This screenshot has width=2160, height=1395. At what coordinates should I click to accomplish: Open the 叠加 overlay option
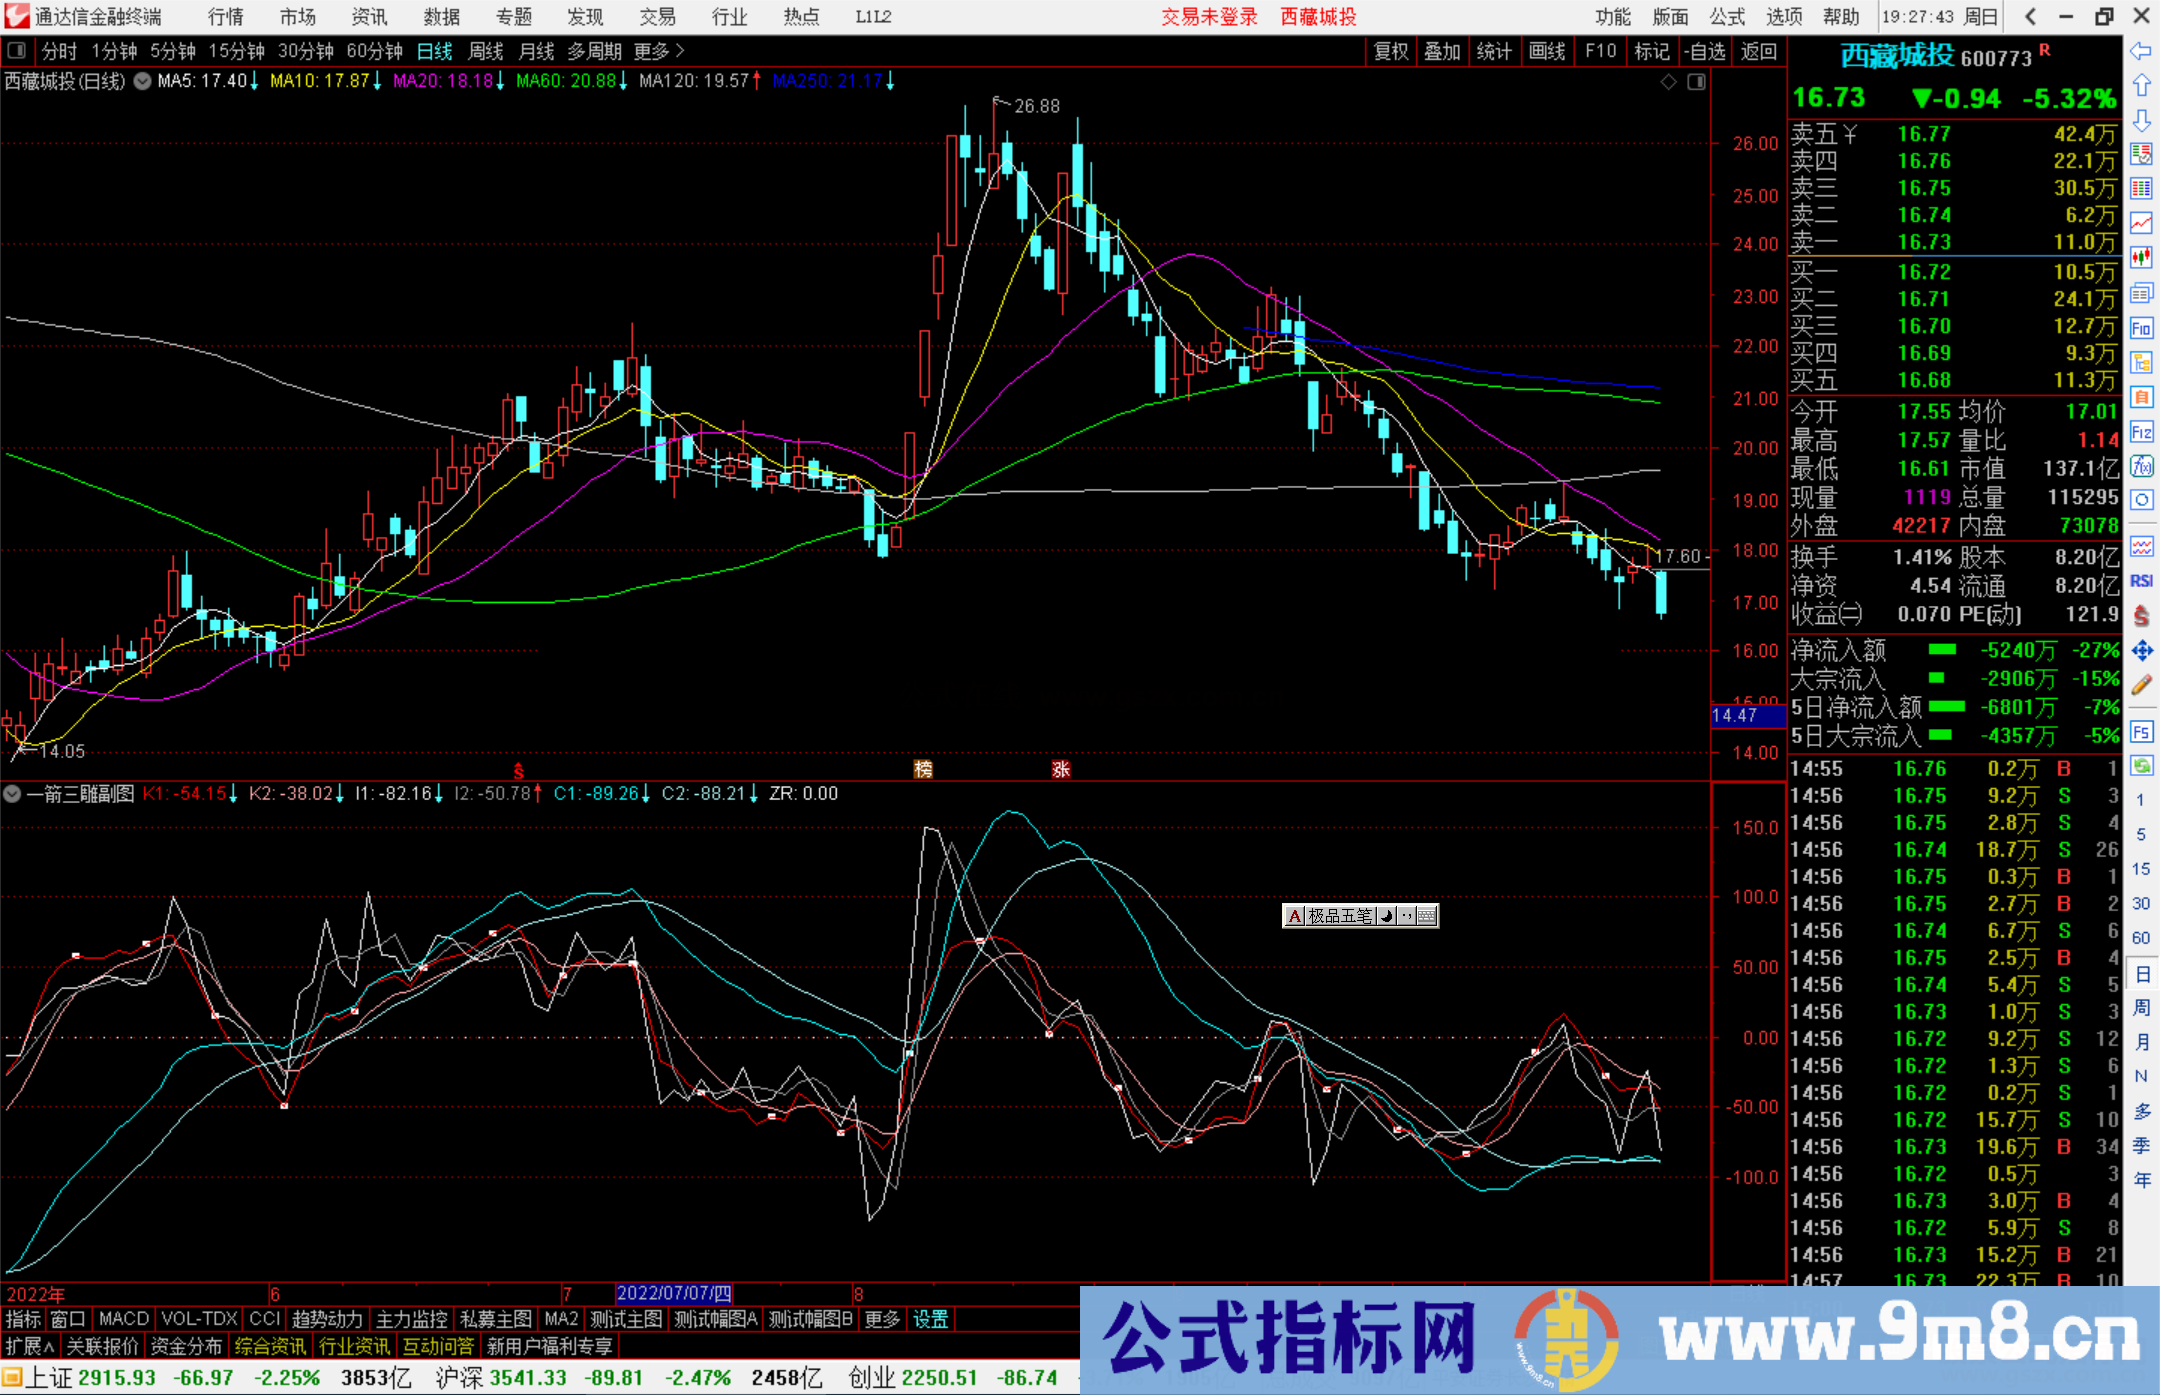pos(1442,51)
